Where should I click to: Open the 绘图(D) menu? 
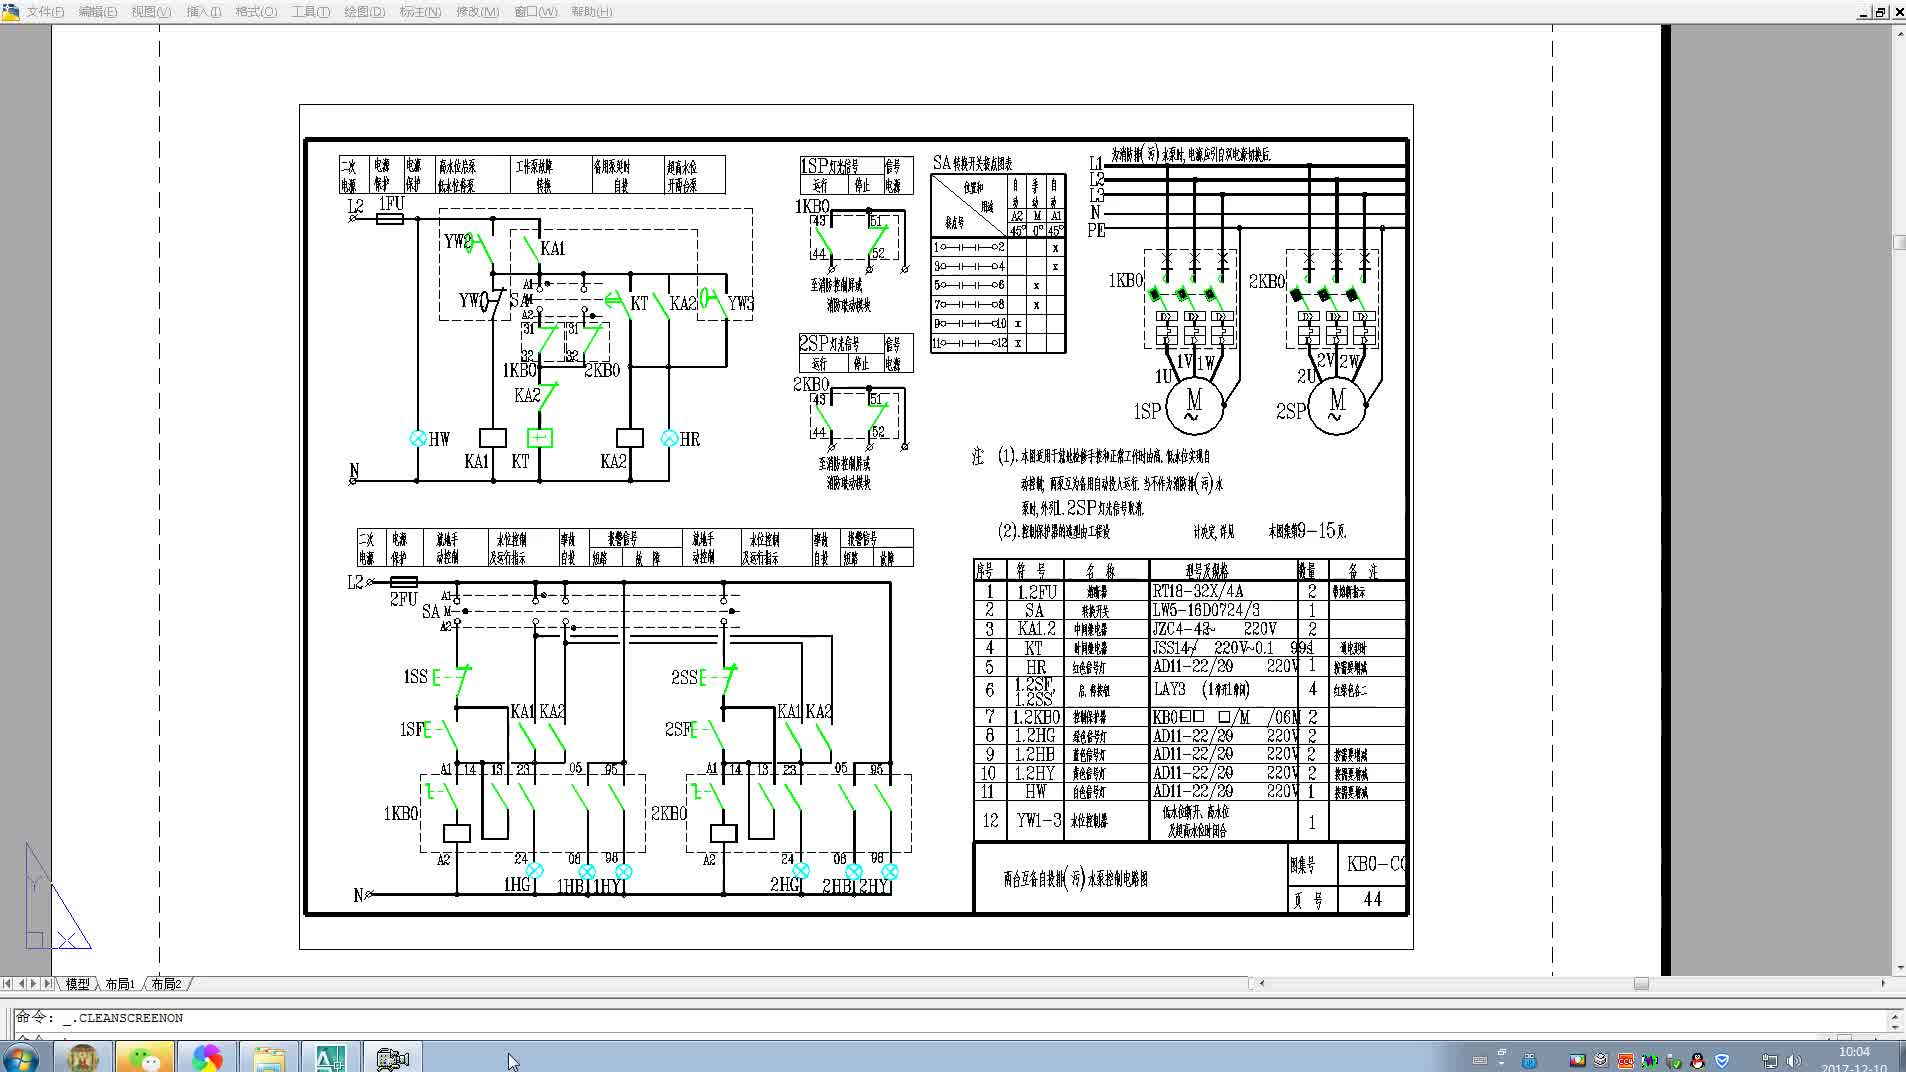[x=364, y=12]
